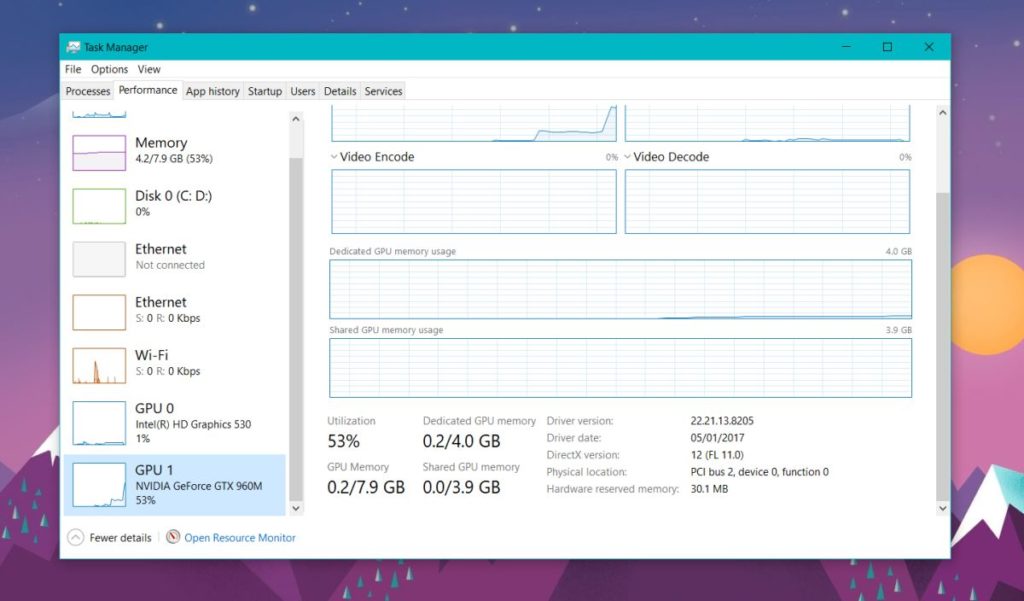Switch to the App history tab

point(212,90)
